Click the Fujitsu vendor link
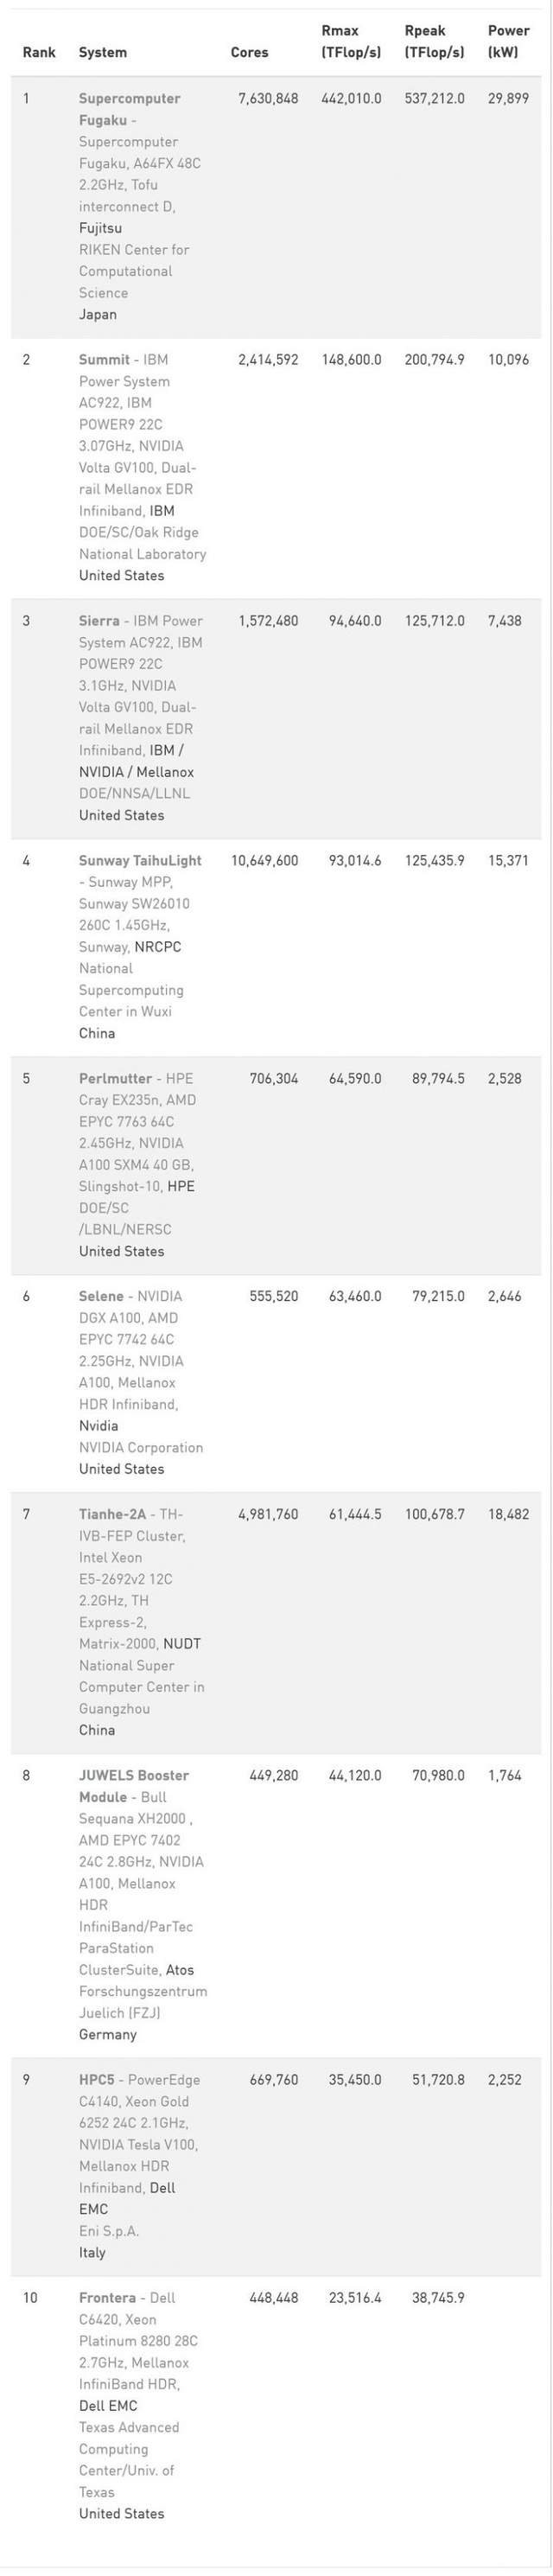 (101, 229)
